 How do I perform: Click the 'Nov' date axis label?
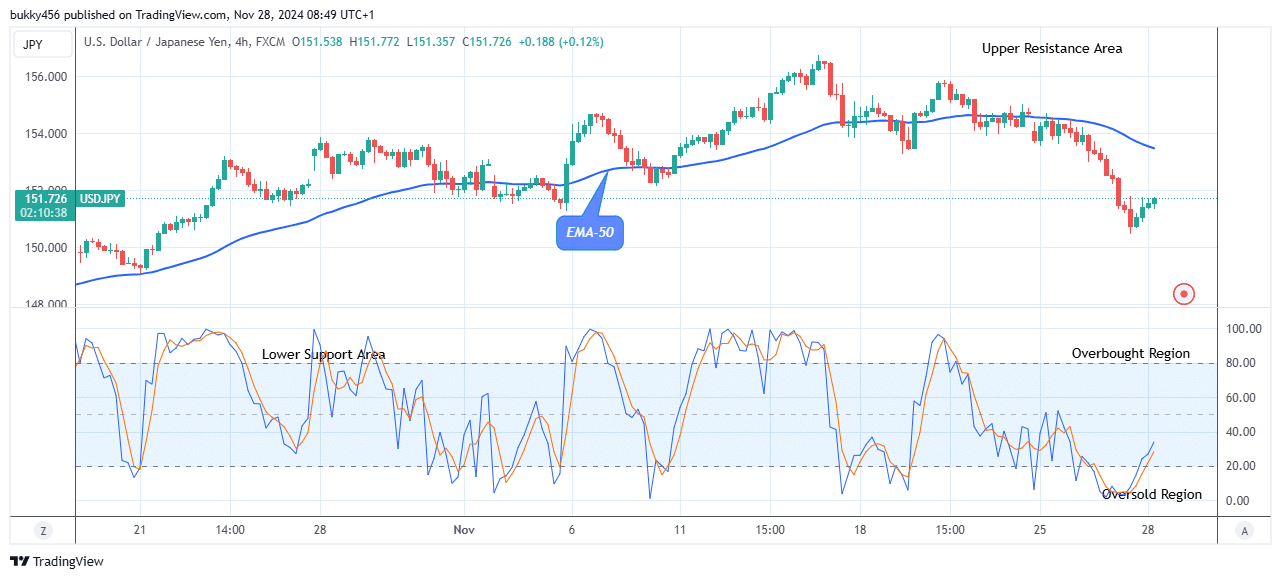pos(463,530)
